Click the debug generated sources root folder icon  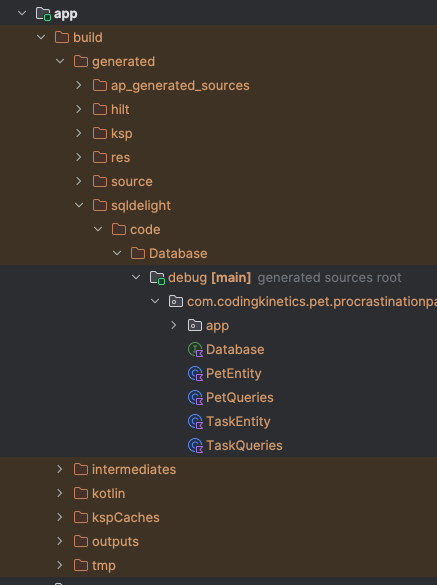coord(157,278)
